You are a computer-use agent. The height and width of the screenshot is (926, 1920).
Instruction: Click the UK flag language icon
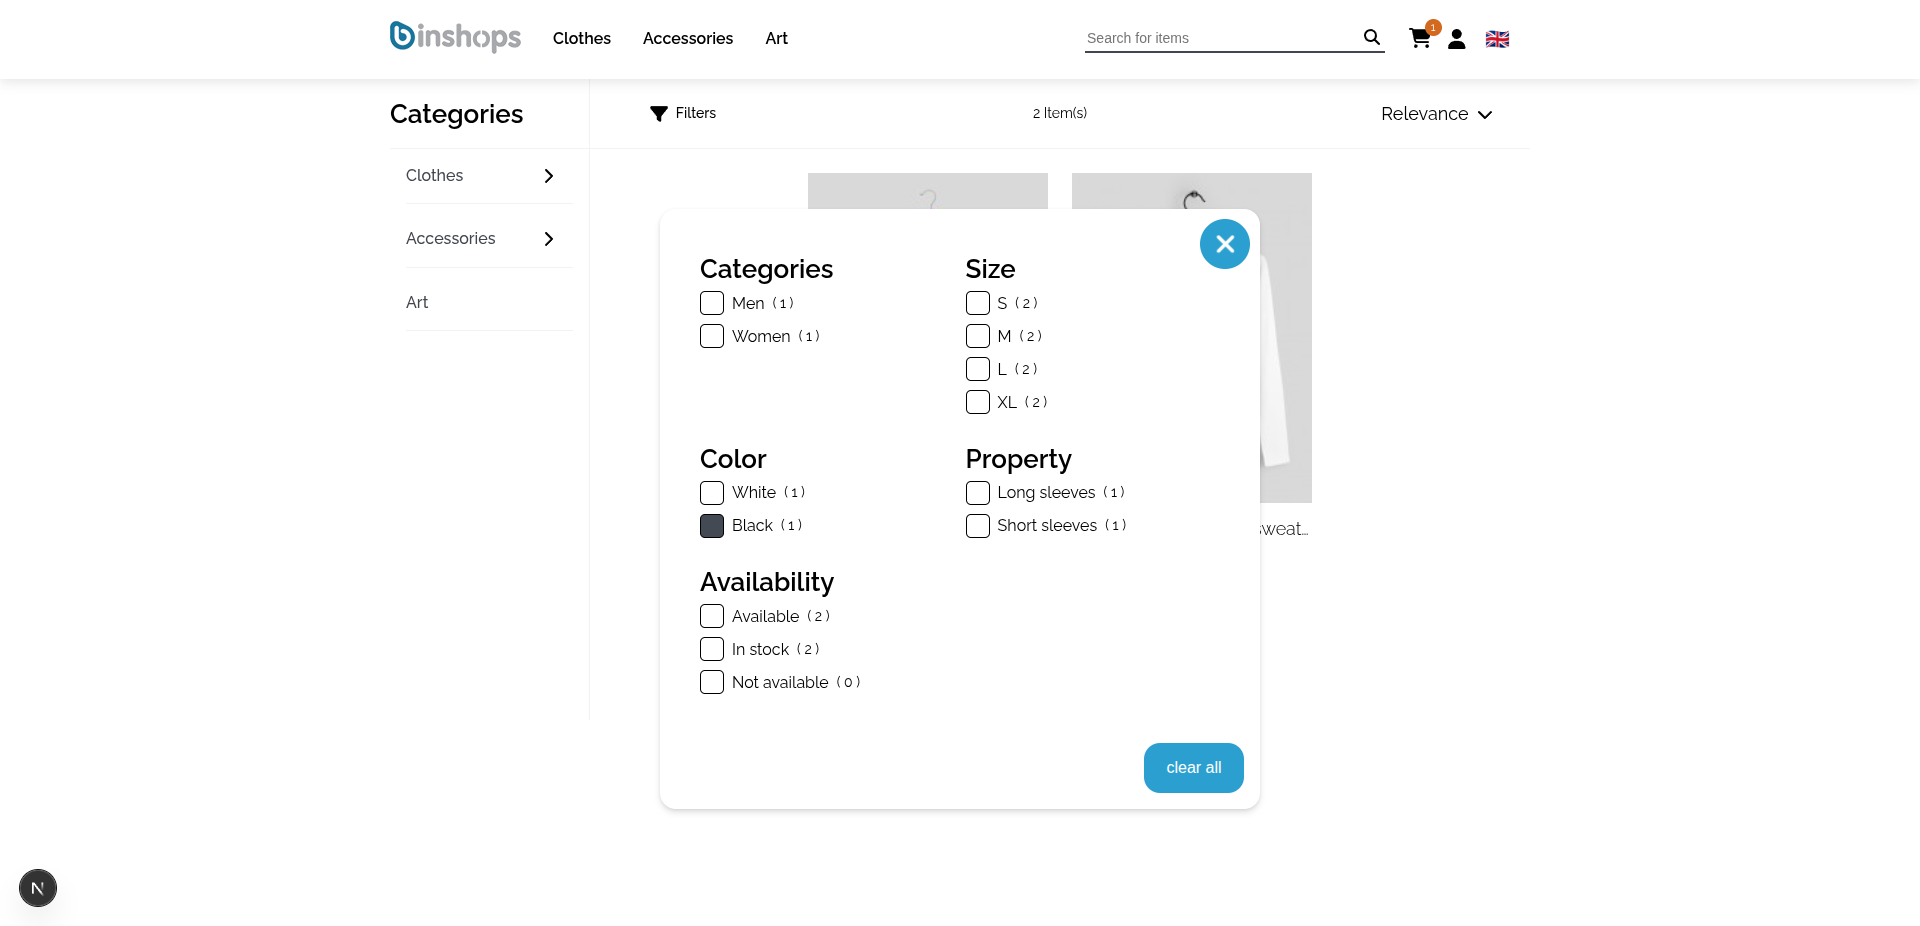pyautogui.click(x=1497, y=39)
